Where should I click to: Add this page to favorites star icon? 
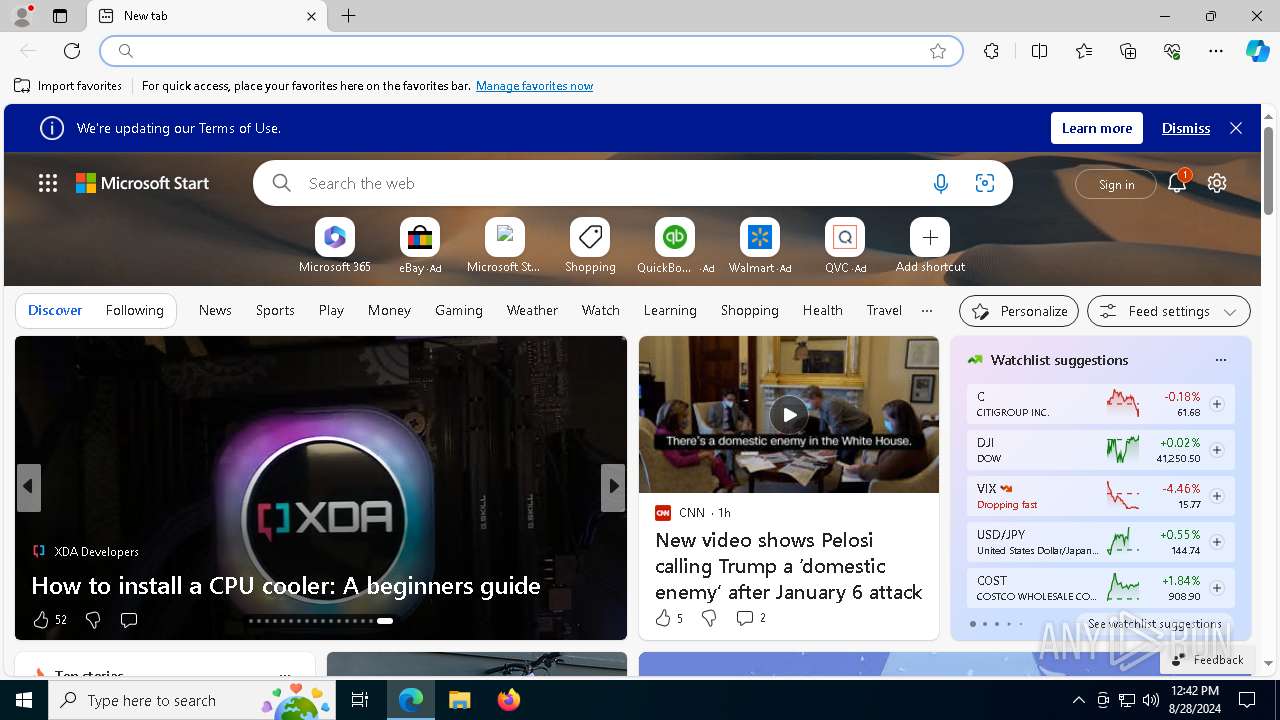pyautogui.click(x=937, y=51)
